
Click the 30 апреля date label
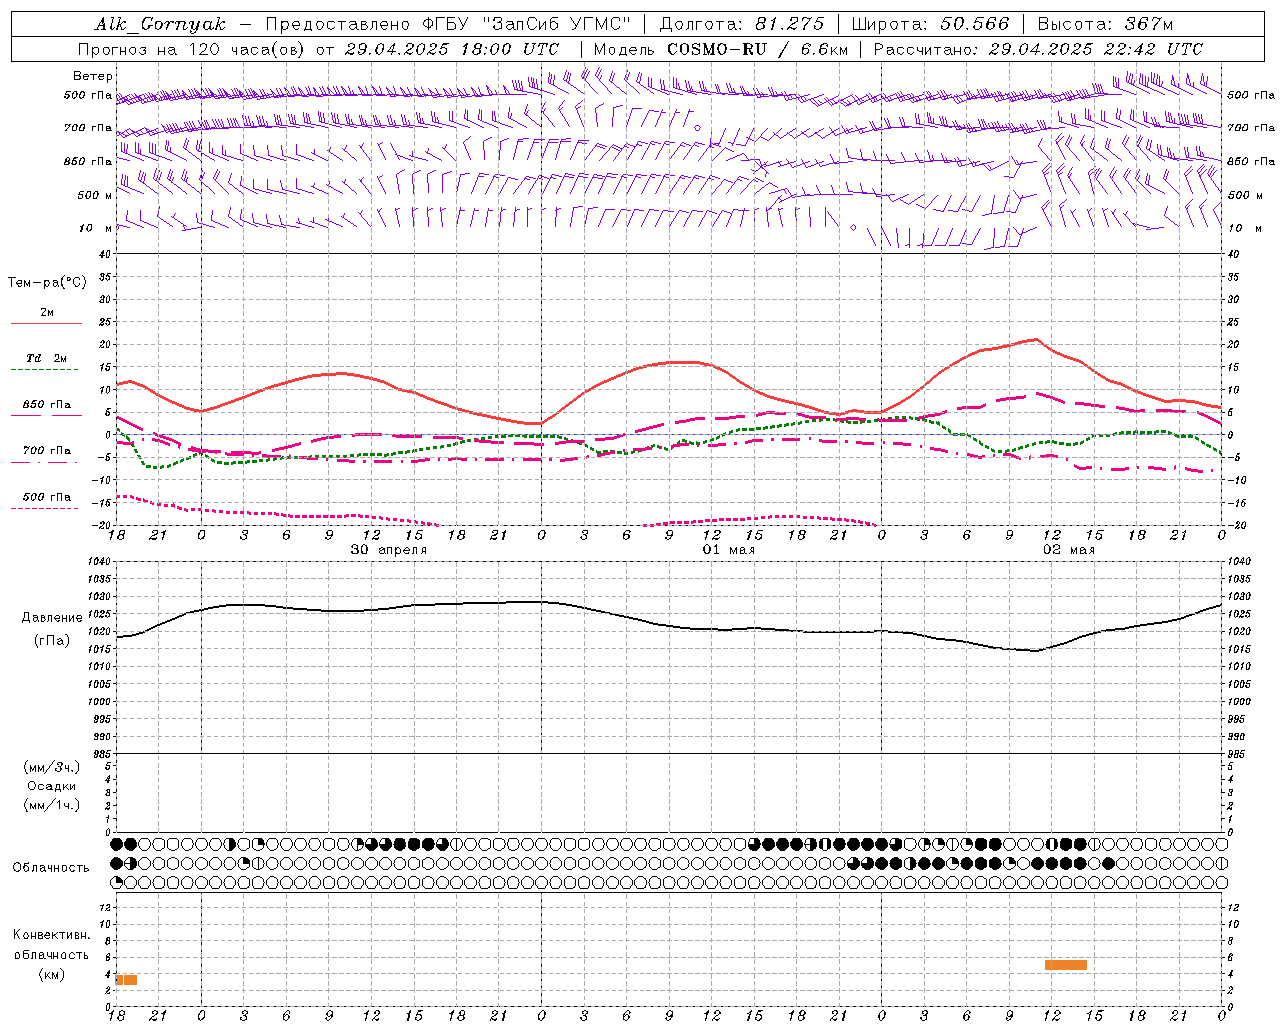(388, 550)
